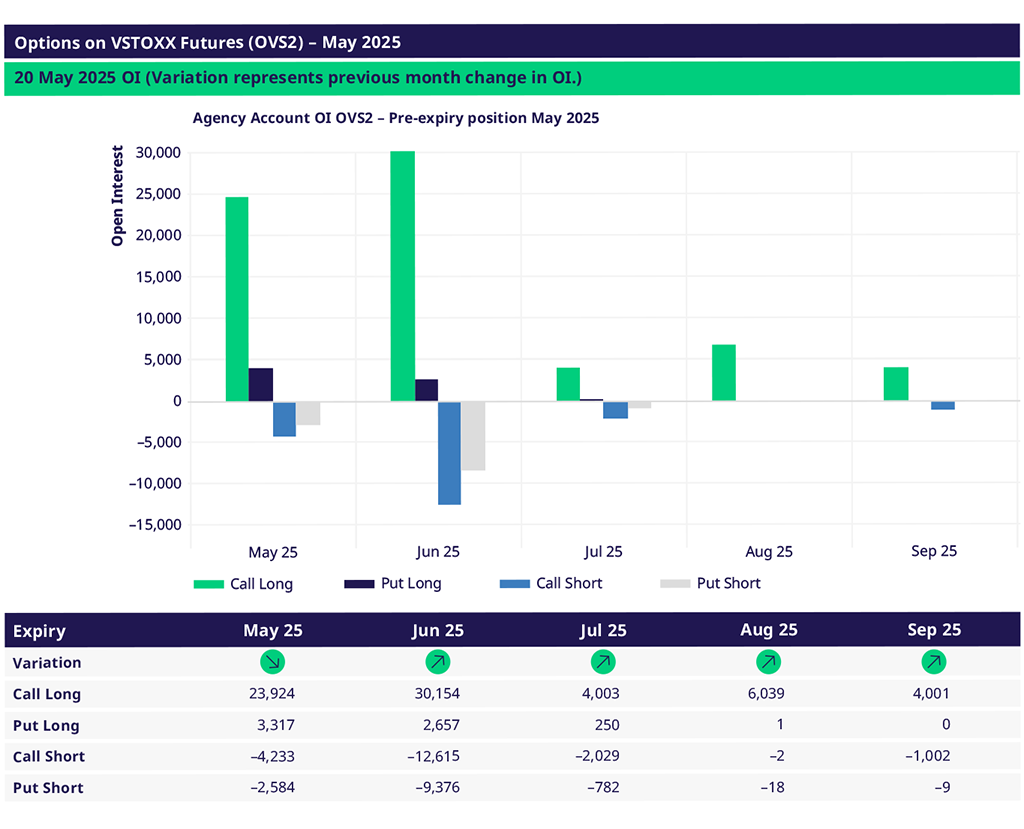This screenshot has width=1024, height=829.
Task: Click the Jun 25 table column header
Action: (437, 631)
